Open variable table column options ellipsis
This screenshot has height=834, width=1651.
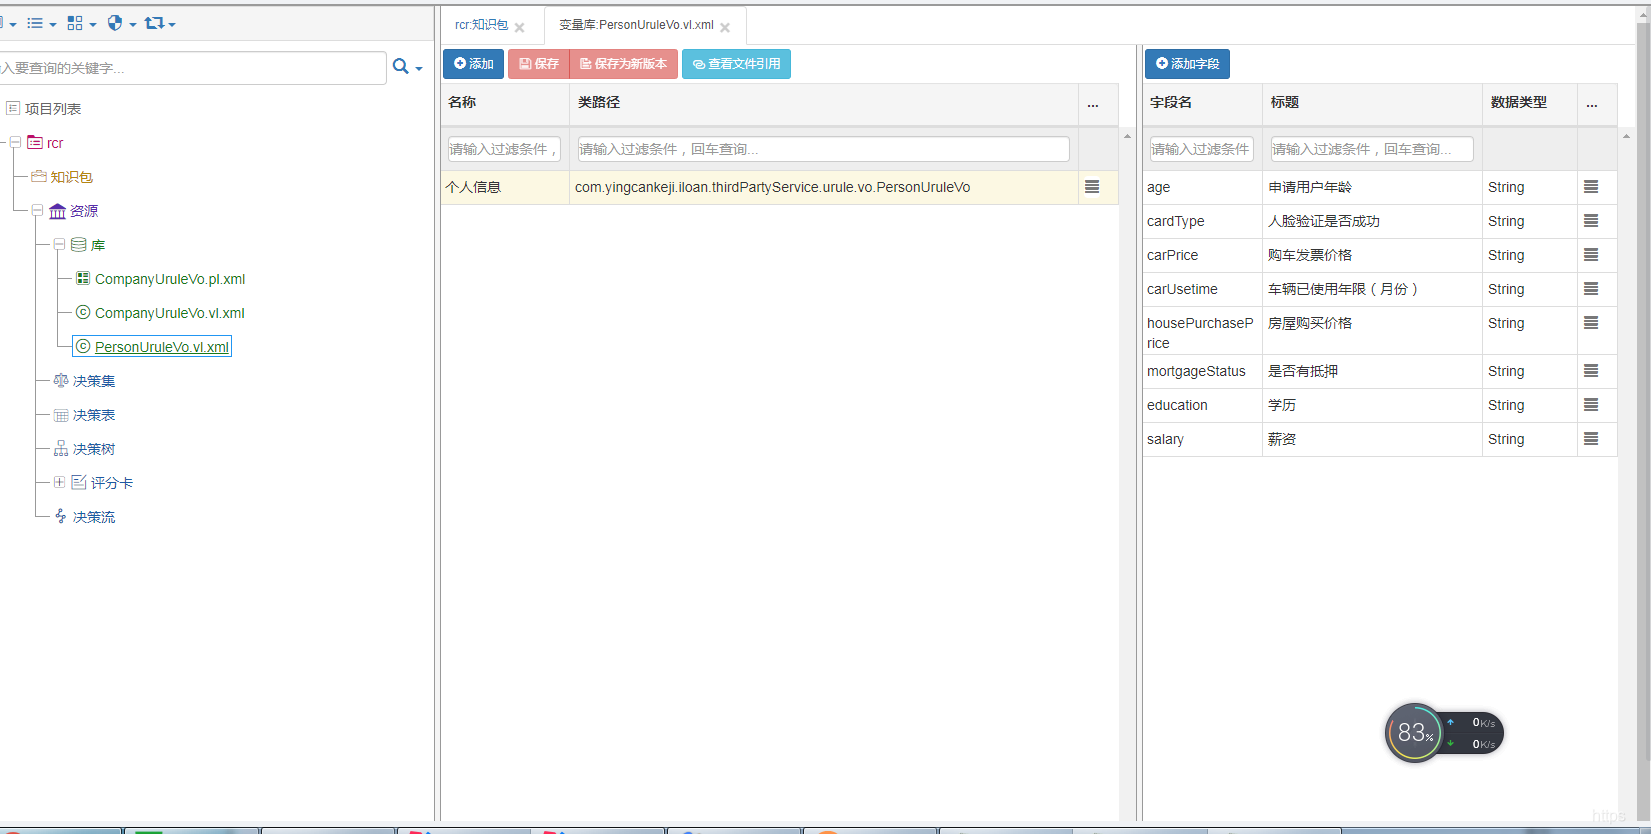pyautogui.click(x=1093, y=103)
